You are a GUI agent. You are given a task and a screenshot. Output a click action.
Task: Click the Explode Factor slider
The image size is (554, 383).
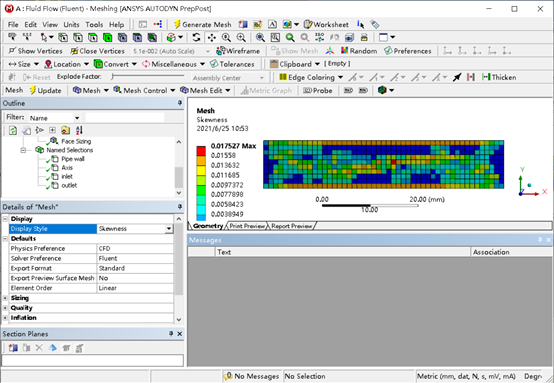(x=148, y=76)
